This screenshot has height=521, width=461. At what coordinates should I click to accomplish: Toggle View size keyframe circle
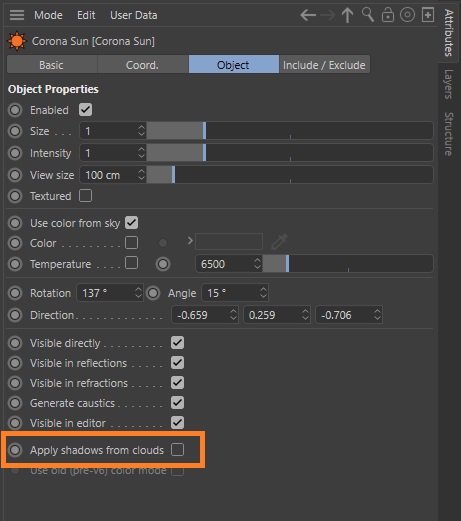click(15, 175)
